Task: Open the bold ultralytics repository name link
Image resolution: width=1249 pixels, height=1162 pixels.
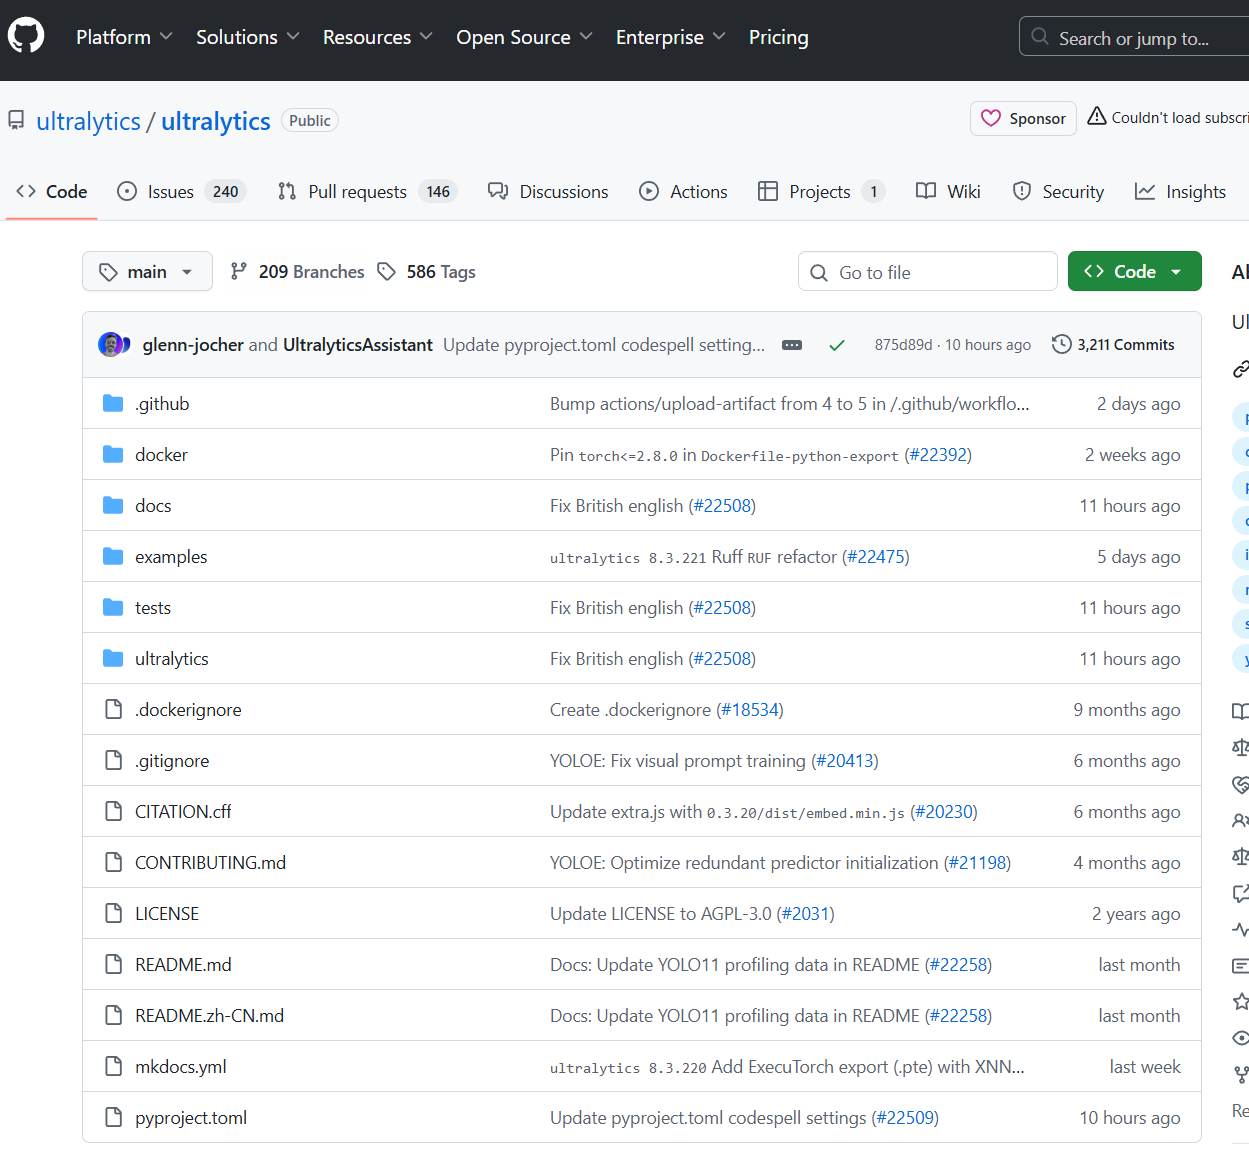Action: coord(216,121)
